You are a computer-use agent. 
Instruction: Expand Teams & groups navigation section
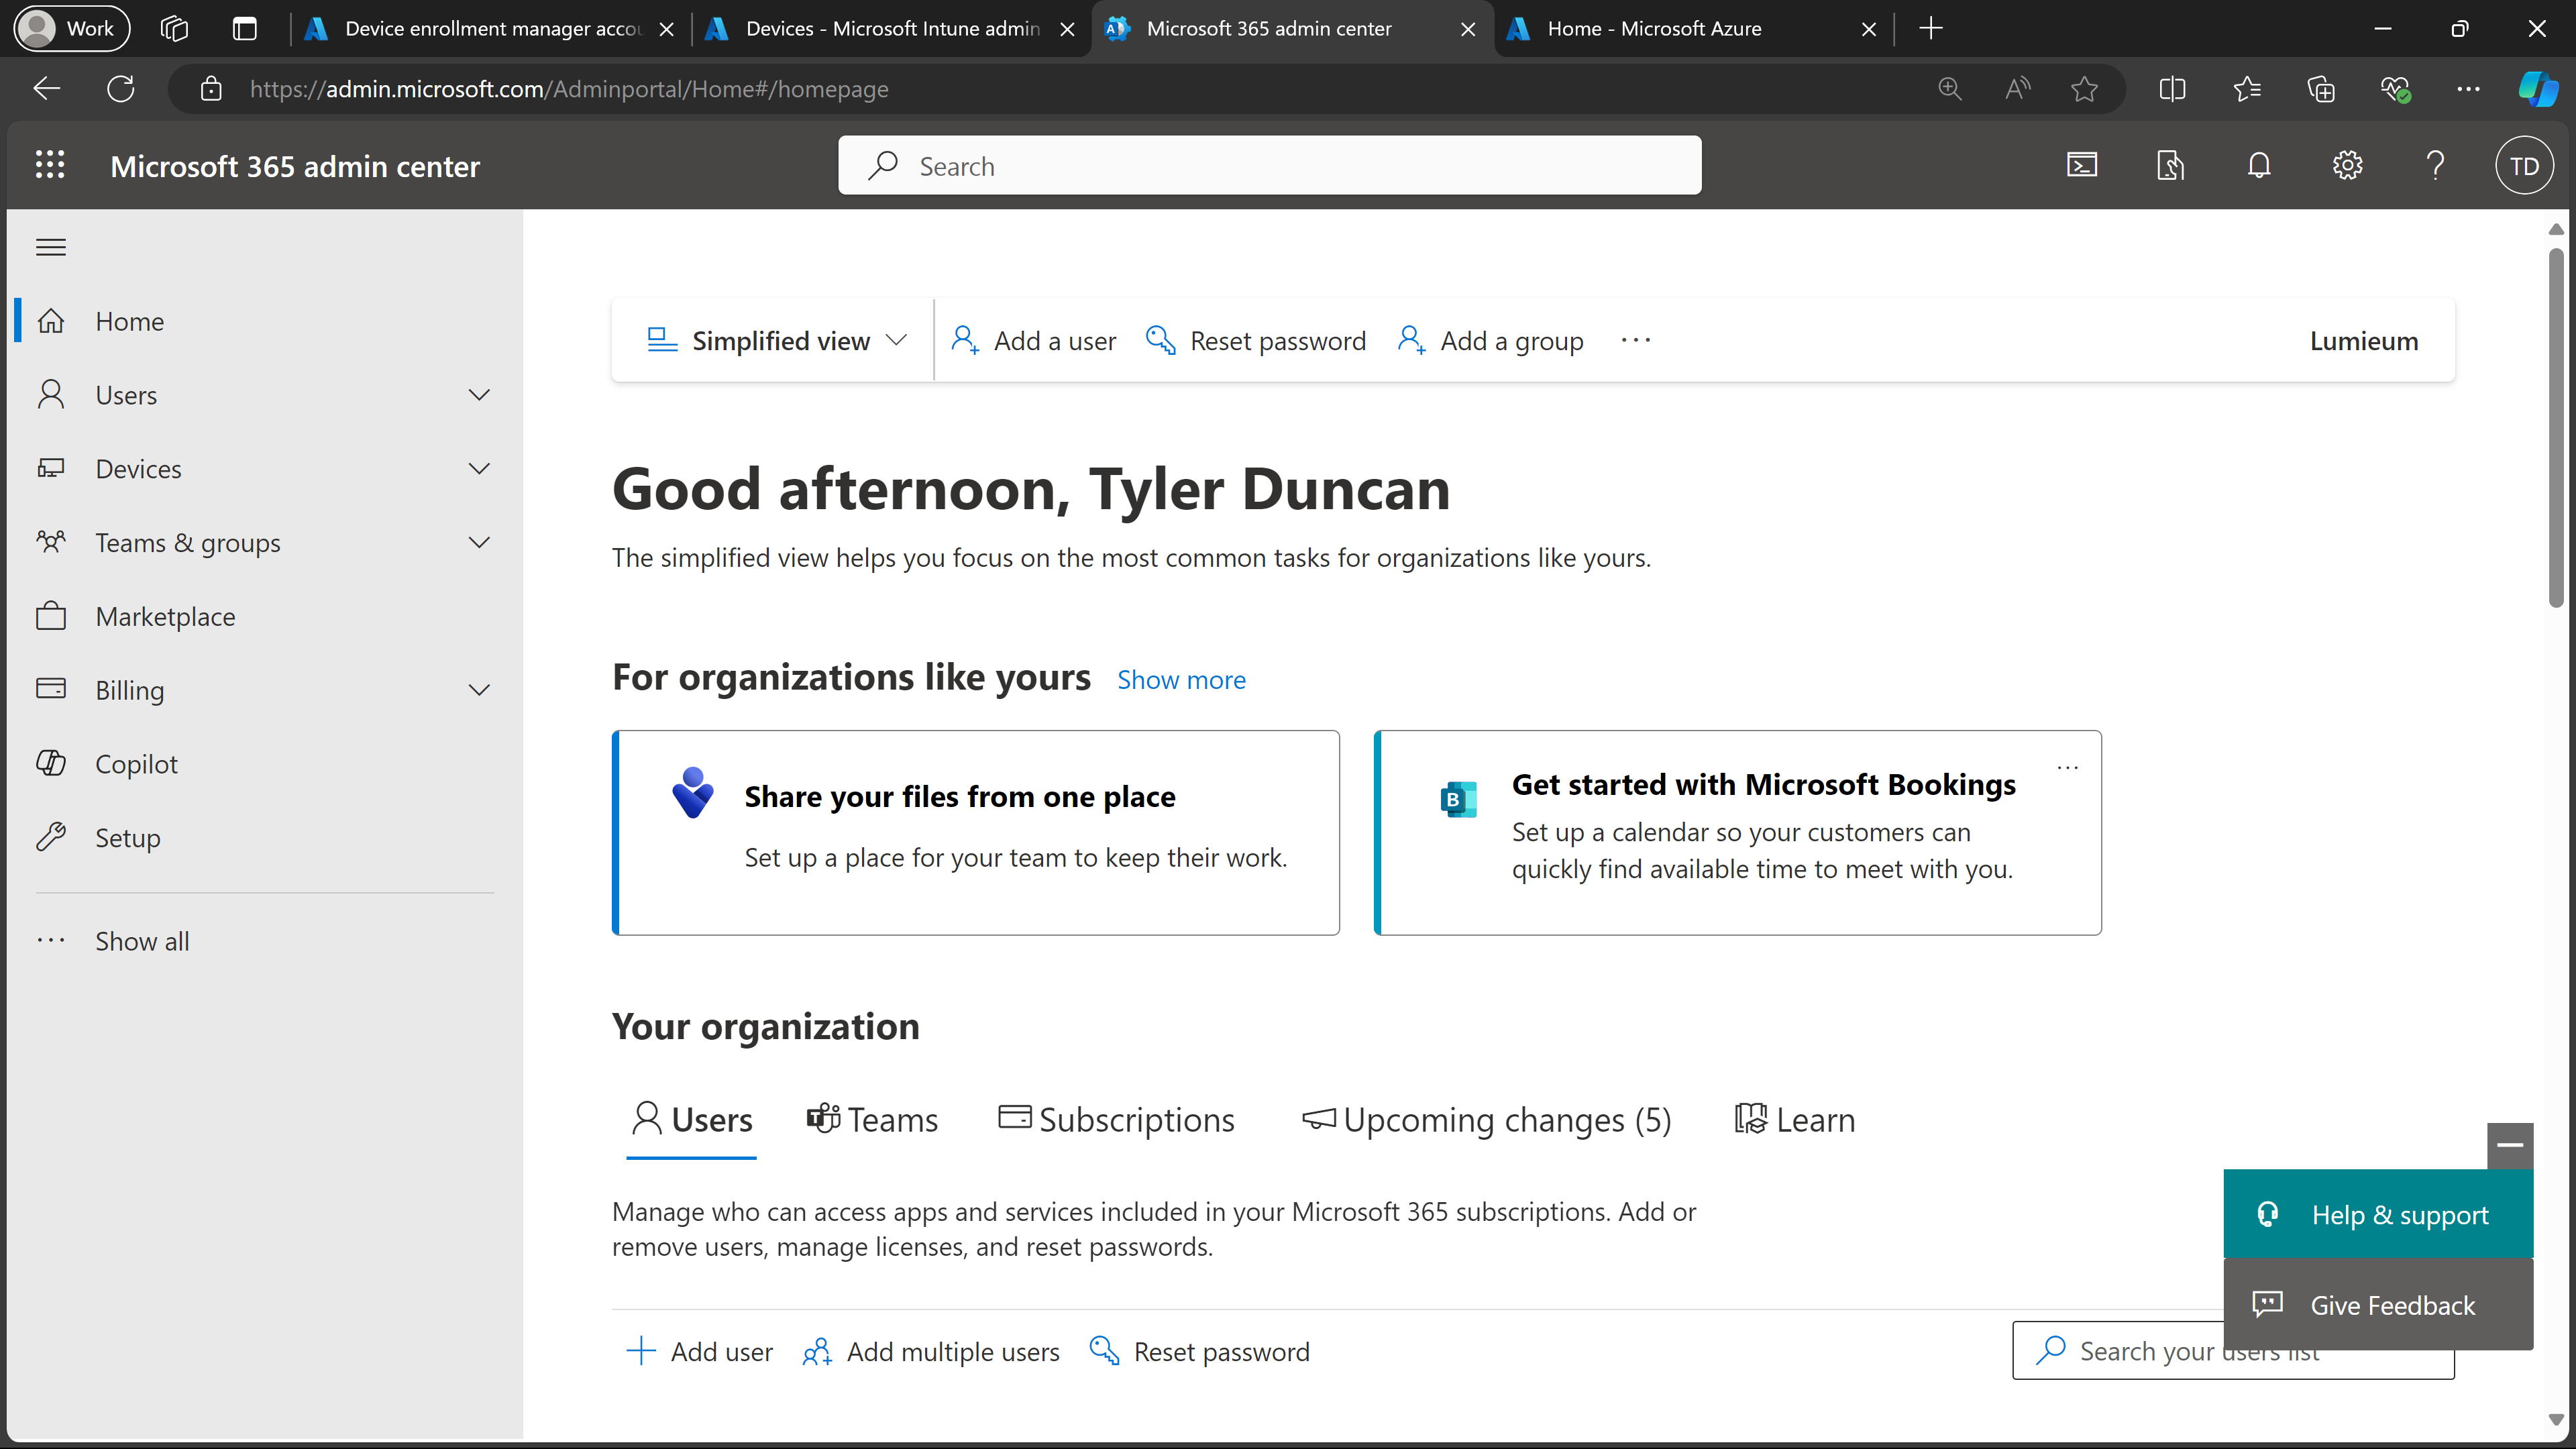pos(479,542)
